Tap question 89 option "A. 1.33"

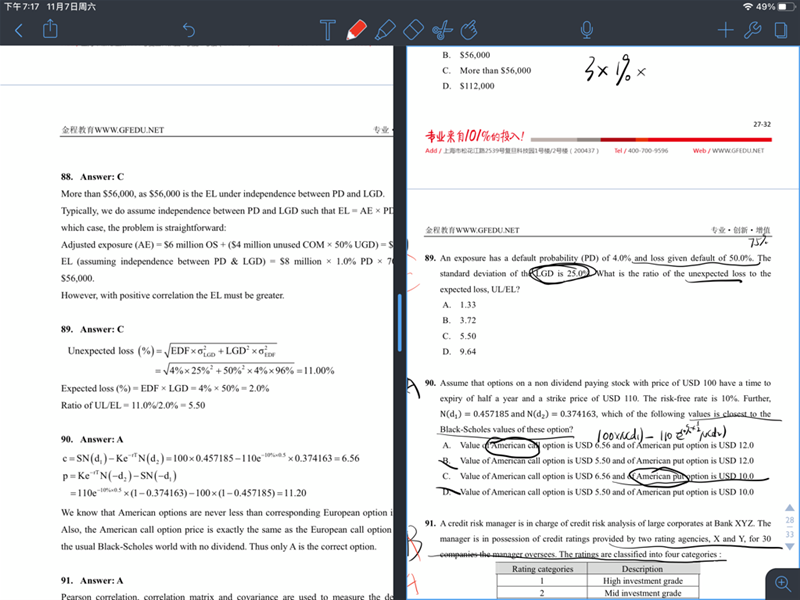point(459,305)
